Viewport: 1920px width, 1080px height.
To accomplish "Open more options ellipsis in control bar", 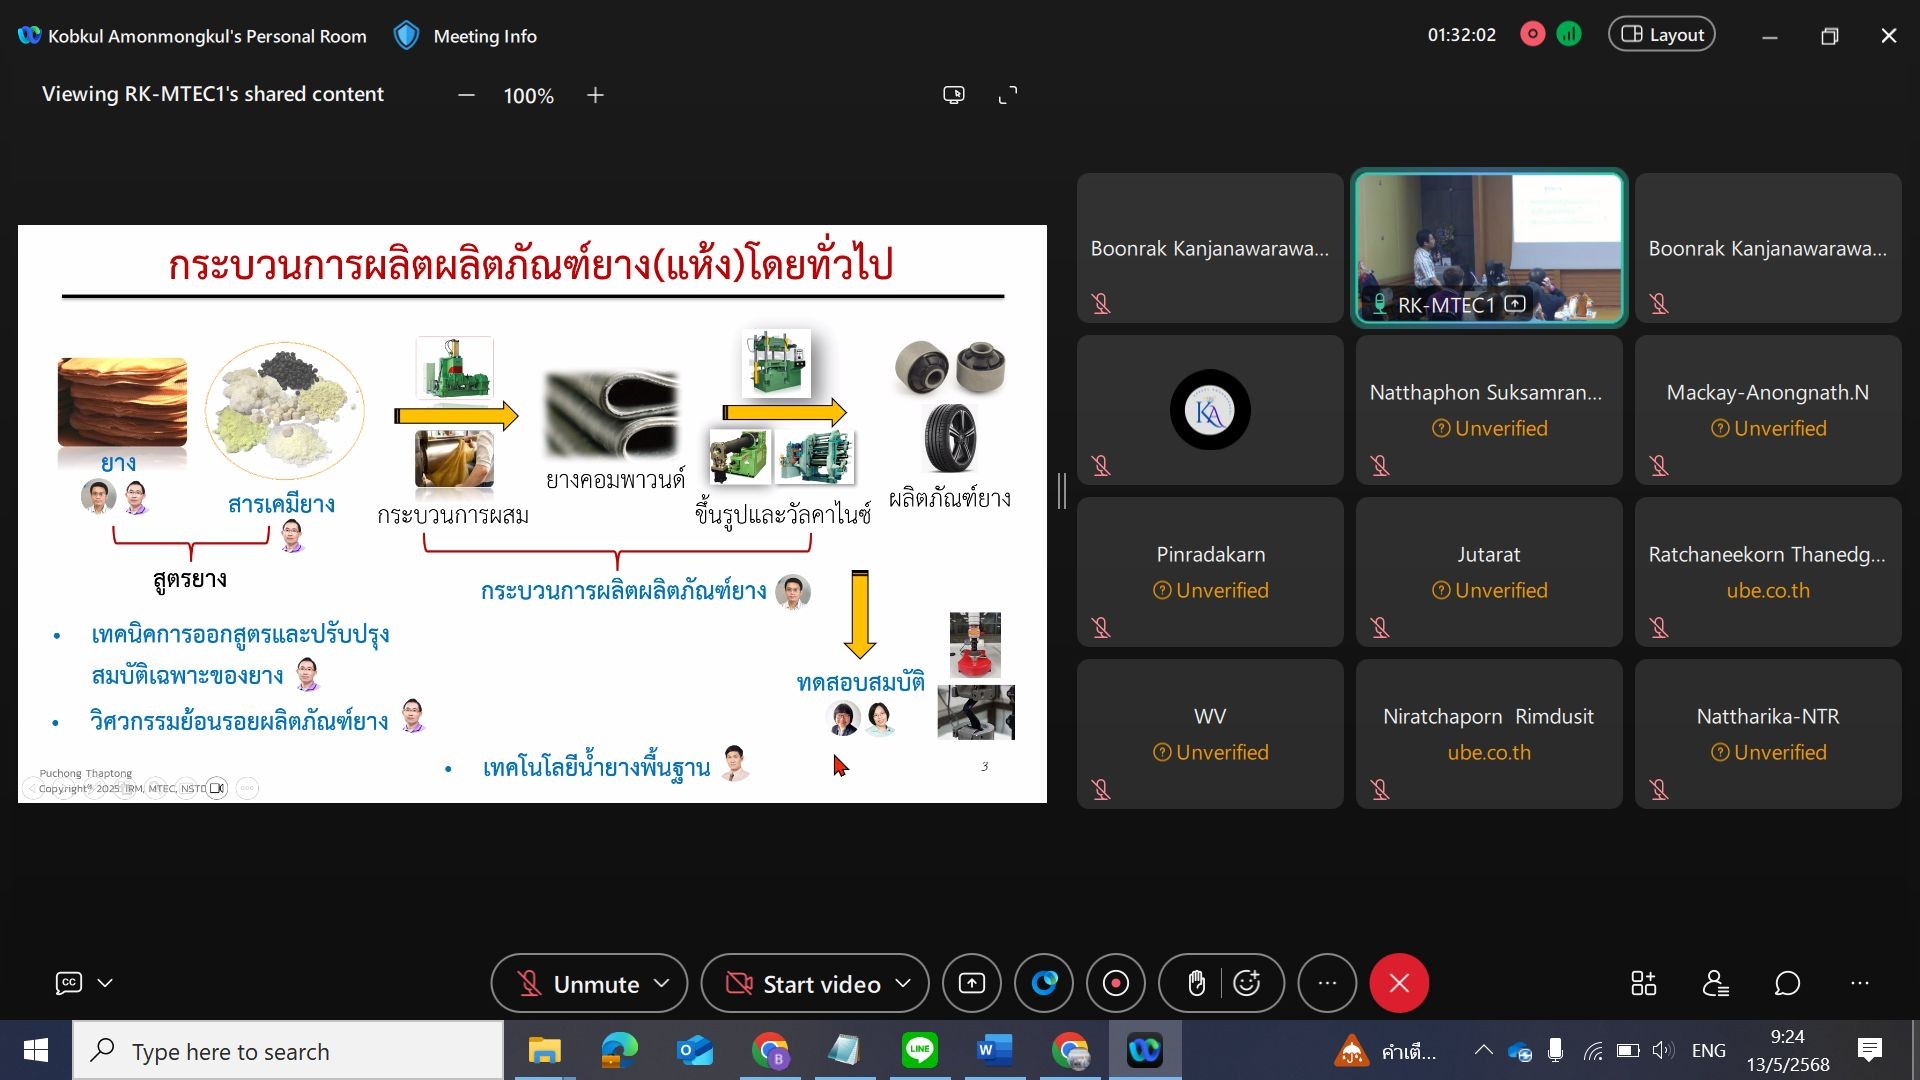I will pyautogui.click(x=1327, y=984).
